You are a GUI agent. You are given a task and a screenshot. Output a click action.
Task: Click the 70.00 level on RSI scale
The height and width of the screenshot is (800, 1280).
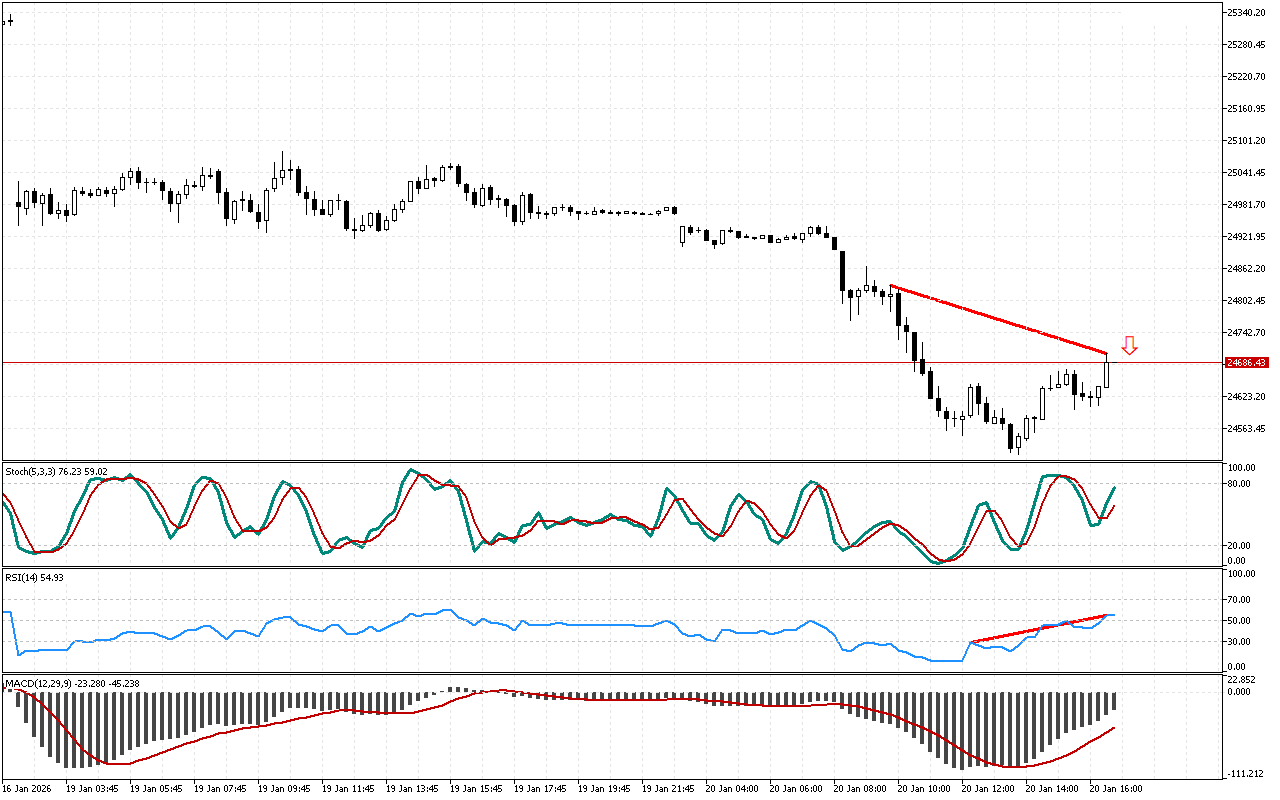pos(1240,600)
